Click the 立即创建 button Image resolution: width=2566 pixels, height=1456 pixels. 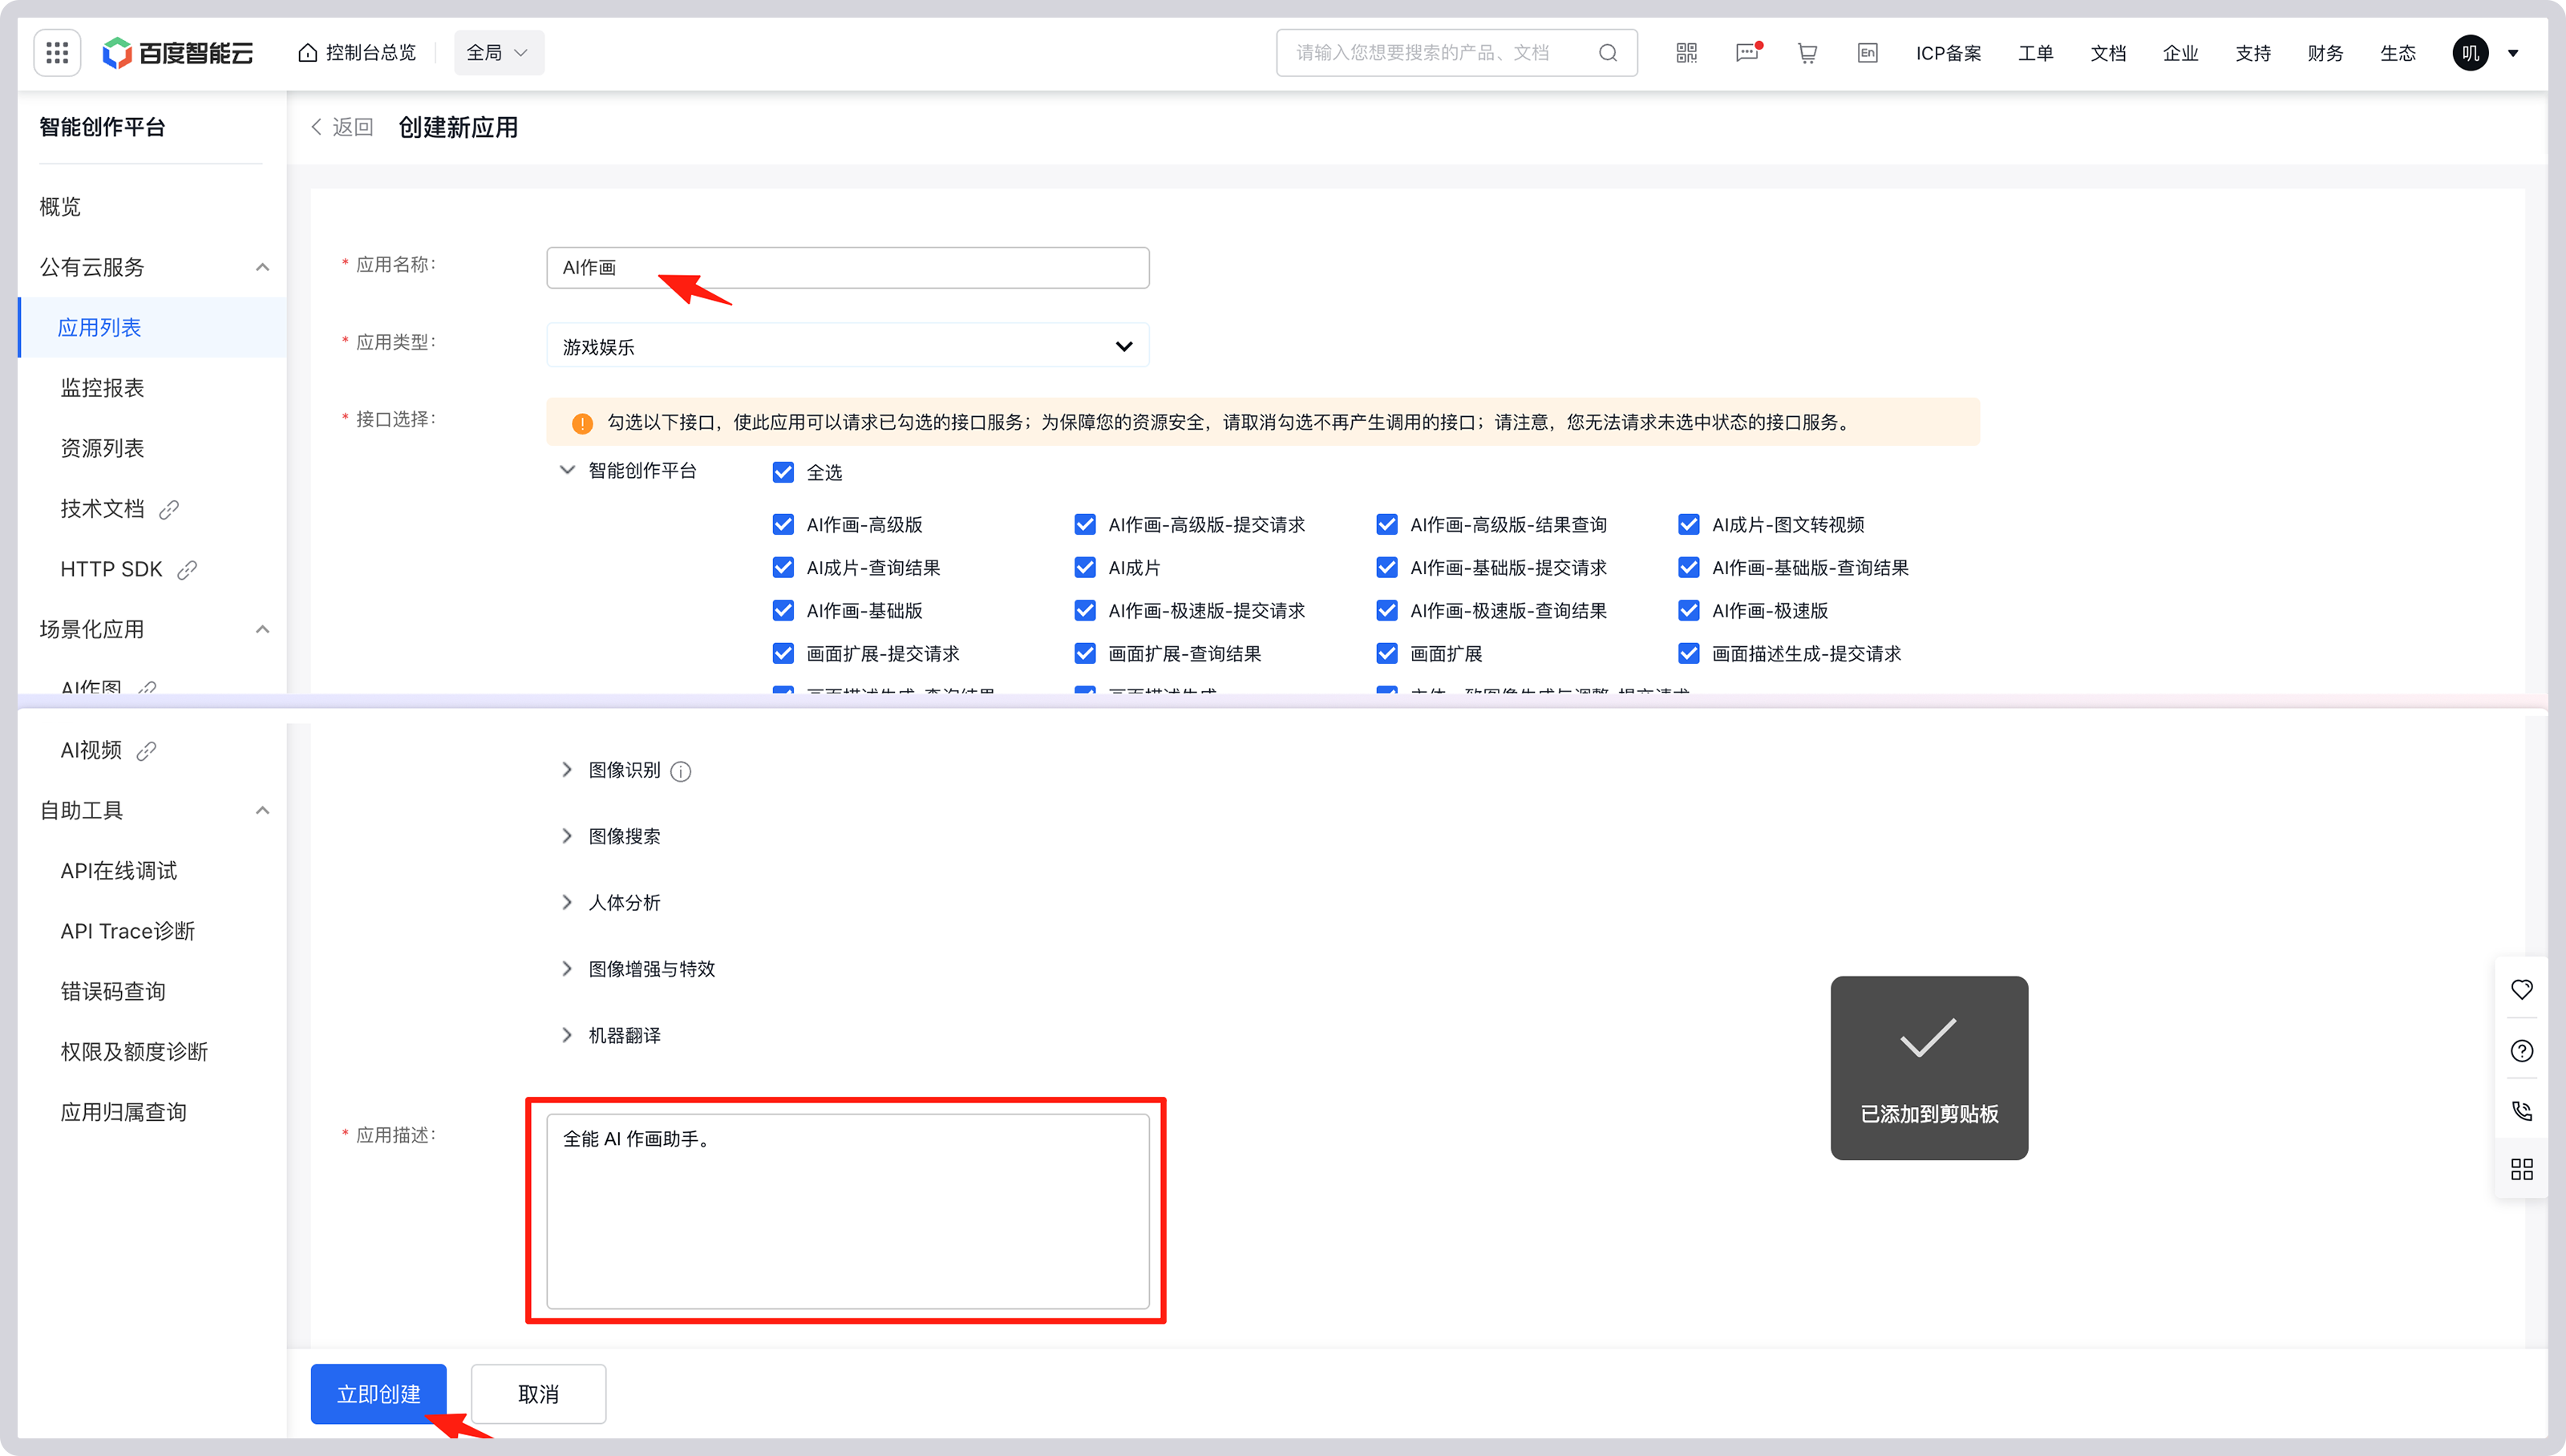379,1394
